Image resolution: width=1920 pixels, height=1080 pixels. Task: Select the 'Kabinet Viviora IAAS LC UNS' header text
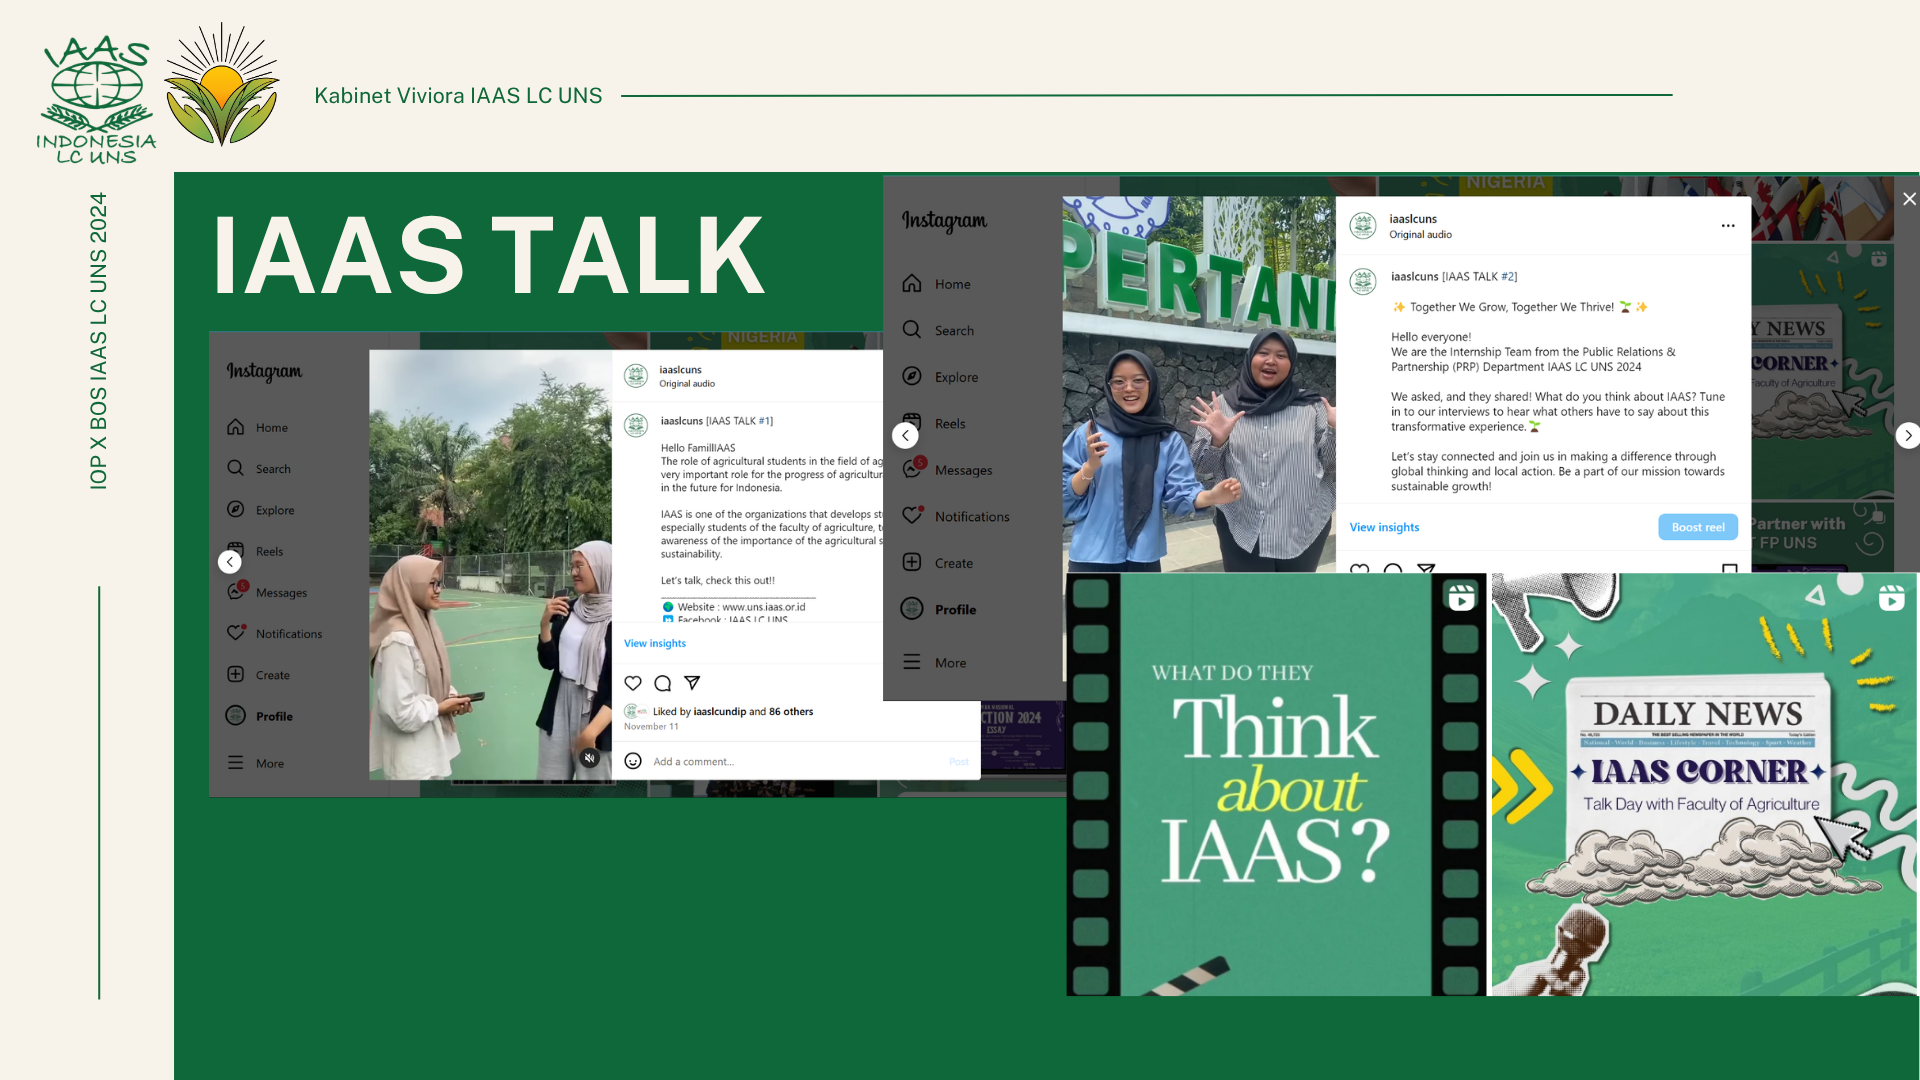(458, 96)
